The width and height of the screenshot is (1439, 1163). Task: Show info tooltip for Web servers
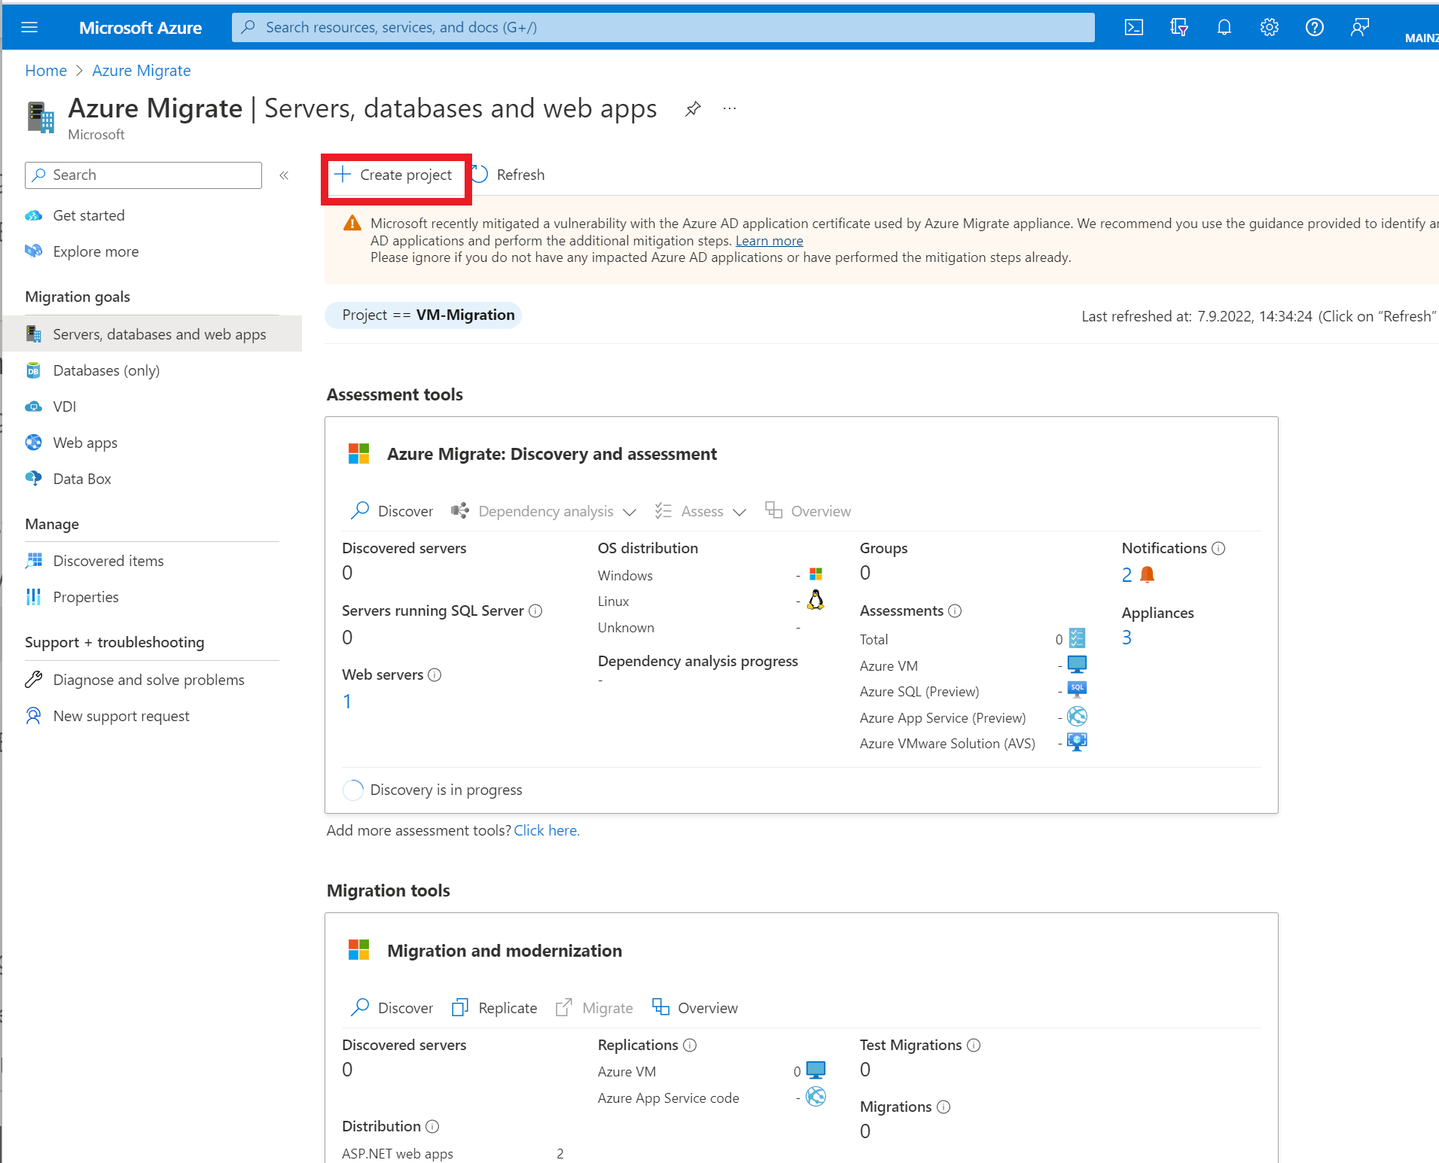(x=435, y=675)
